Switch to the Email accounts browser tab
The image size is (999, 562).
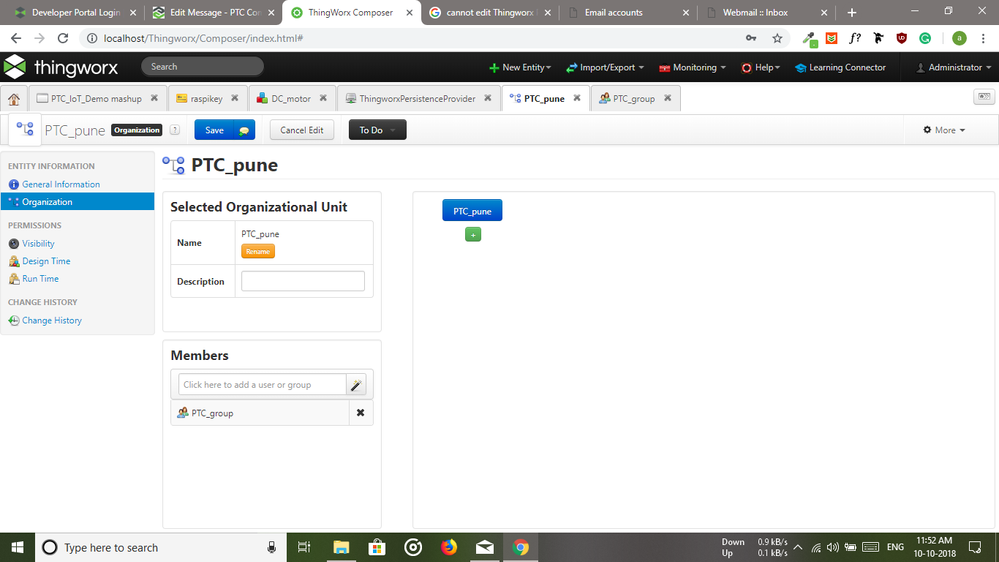(x=614, y=13)
